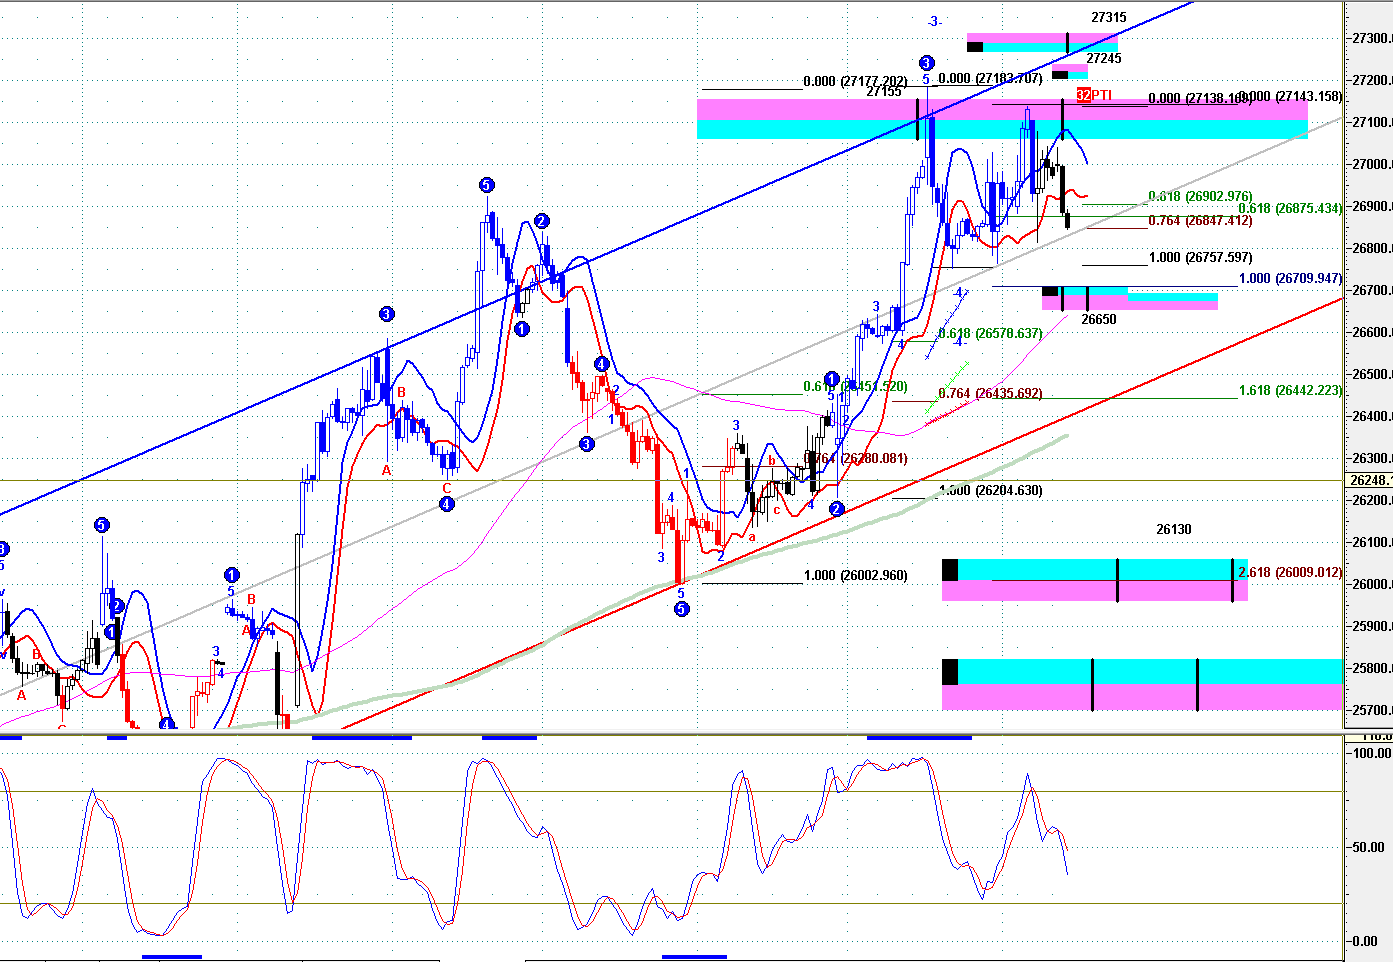This screenshot has height=962, width=1393.
Task: Click the red wave B label near circled 3
Action: 402,393
